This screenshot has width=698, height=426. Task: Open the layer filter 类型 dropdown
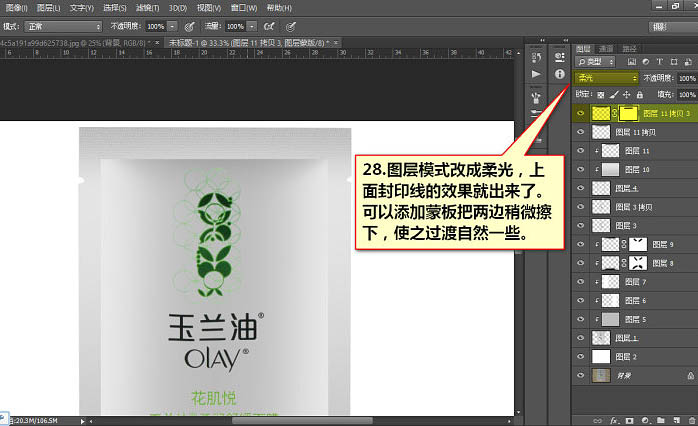pyautogui.click(x=595, y=62)
